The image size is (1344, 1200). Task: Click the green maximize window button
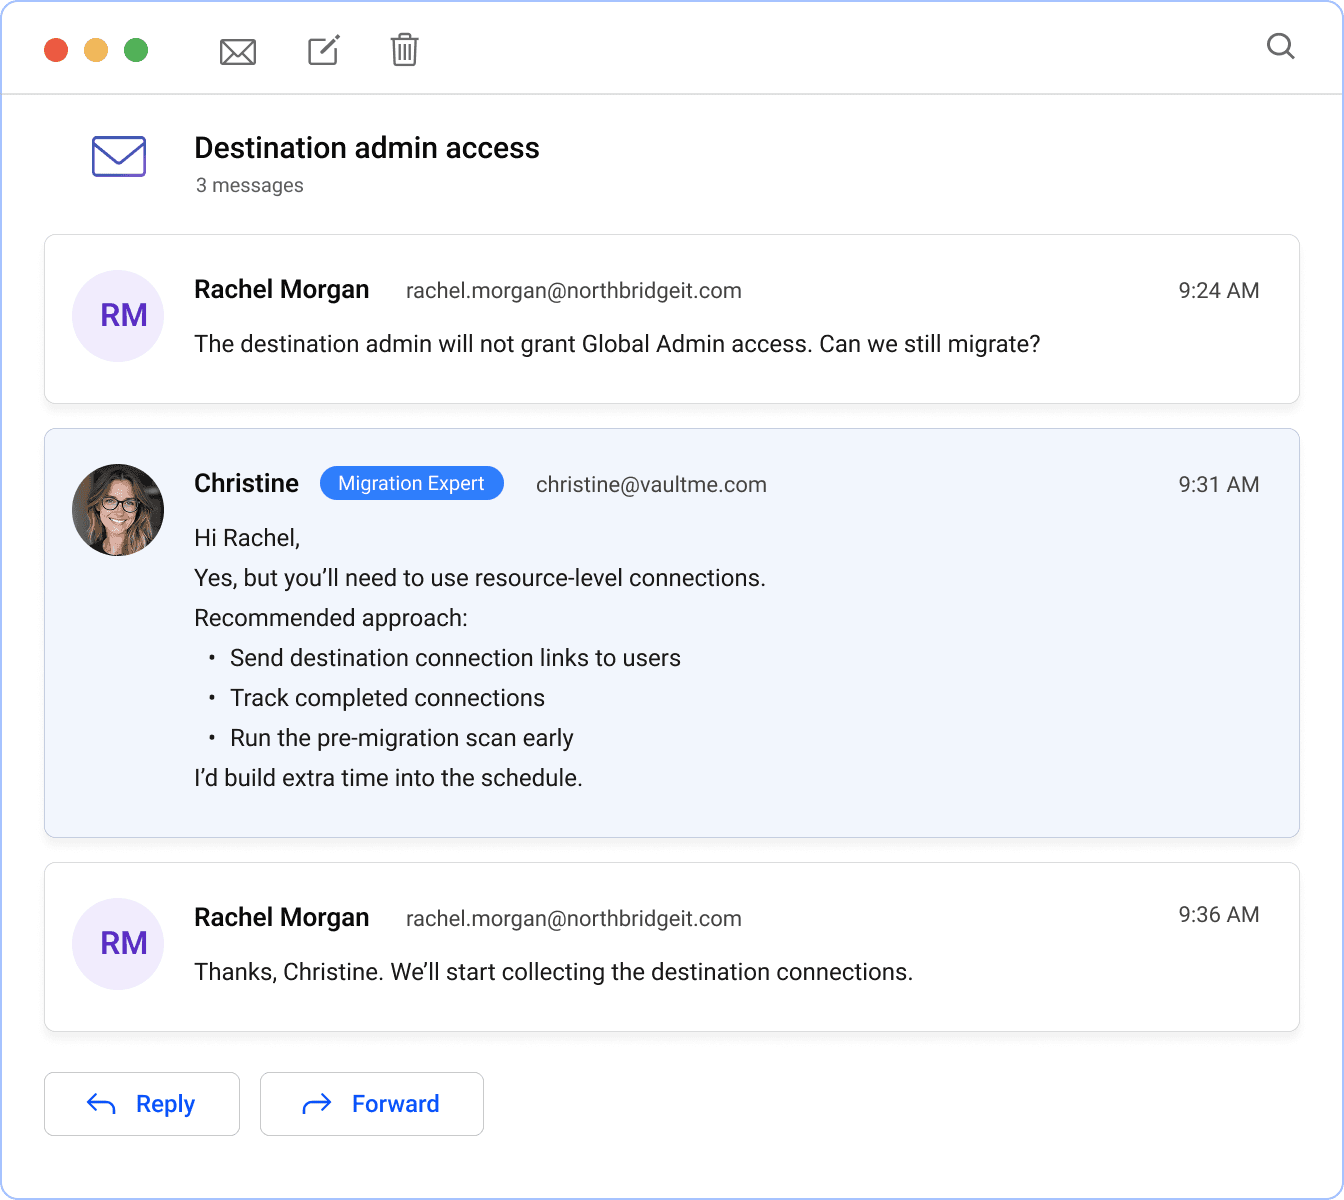136,50
